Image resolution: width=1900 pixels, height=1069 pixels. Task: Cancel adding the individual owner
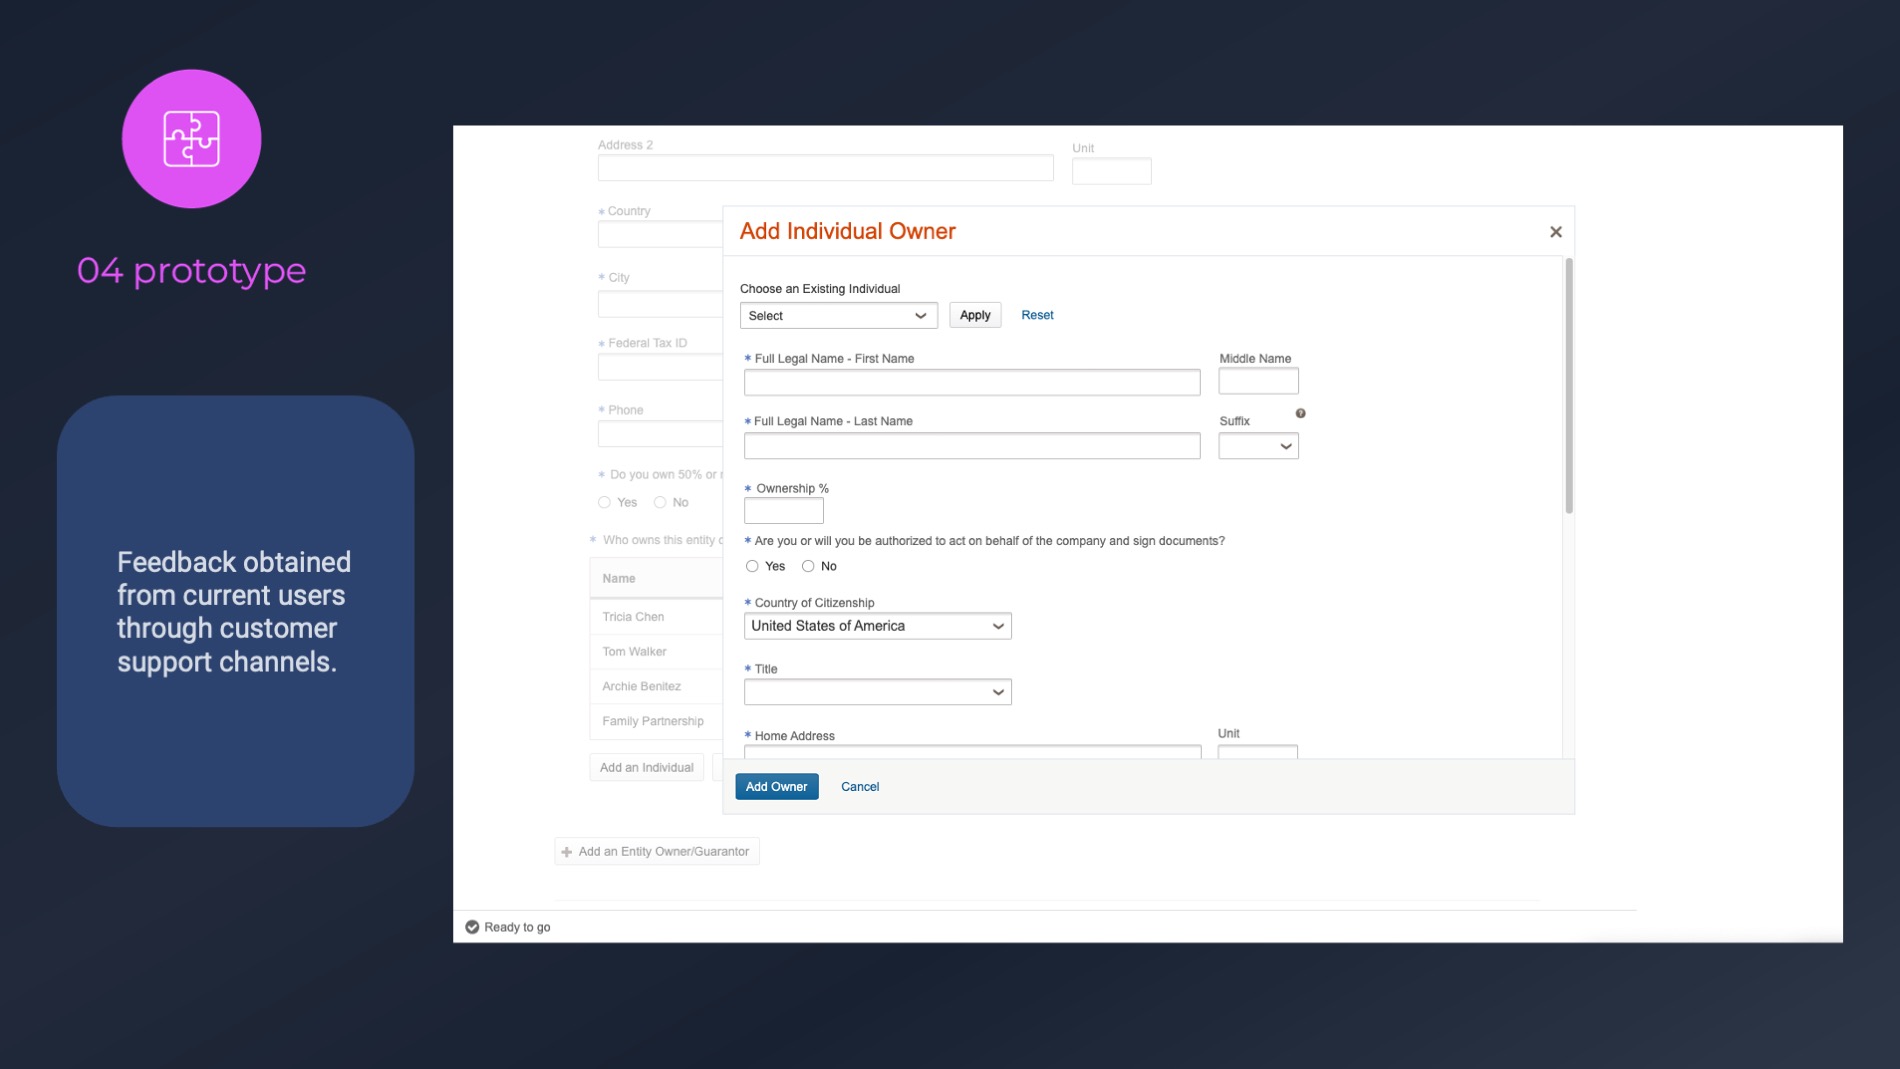(x=859, y=787)
